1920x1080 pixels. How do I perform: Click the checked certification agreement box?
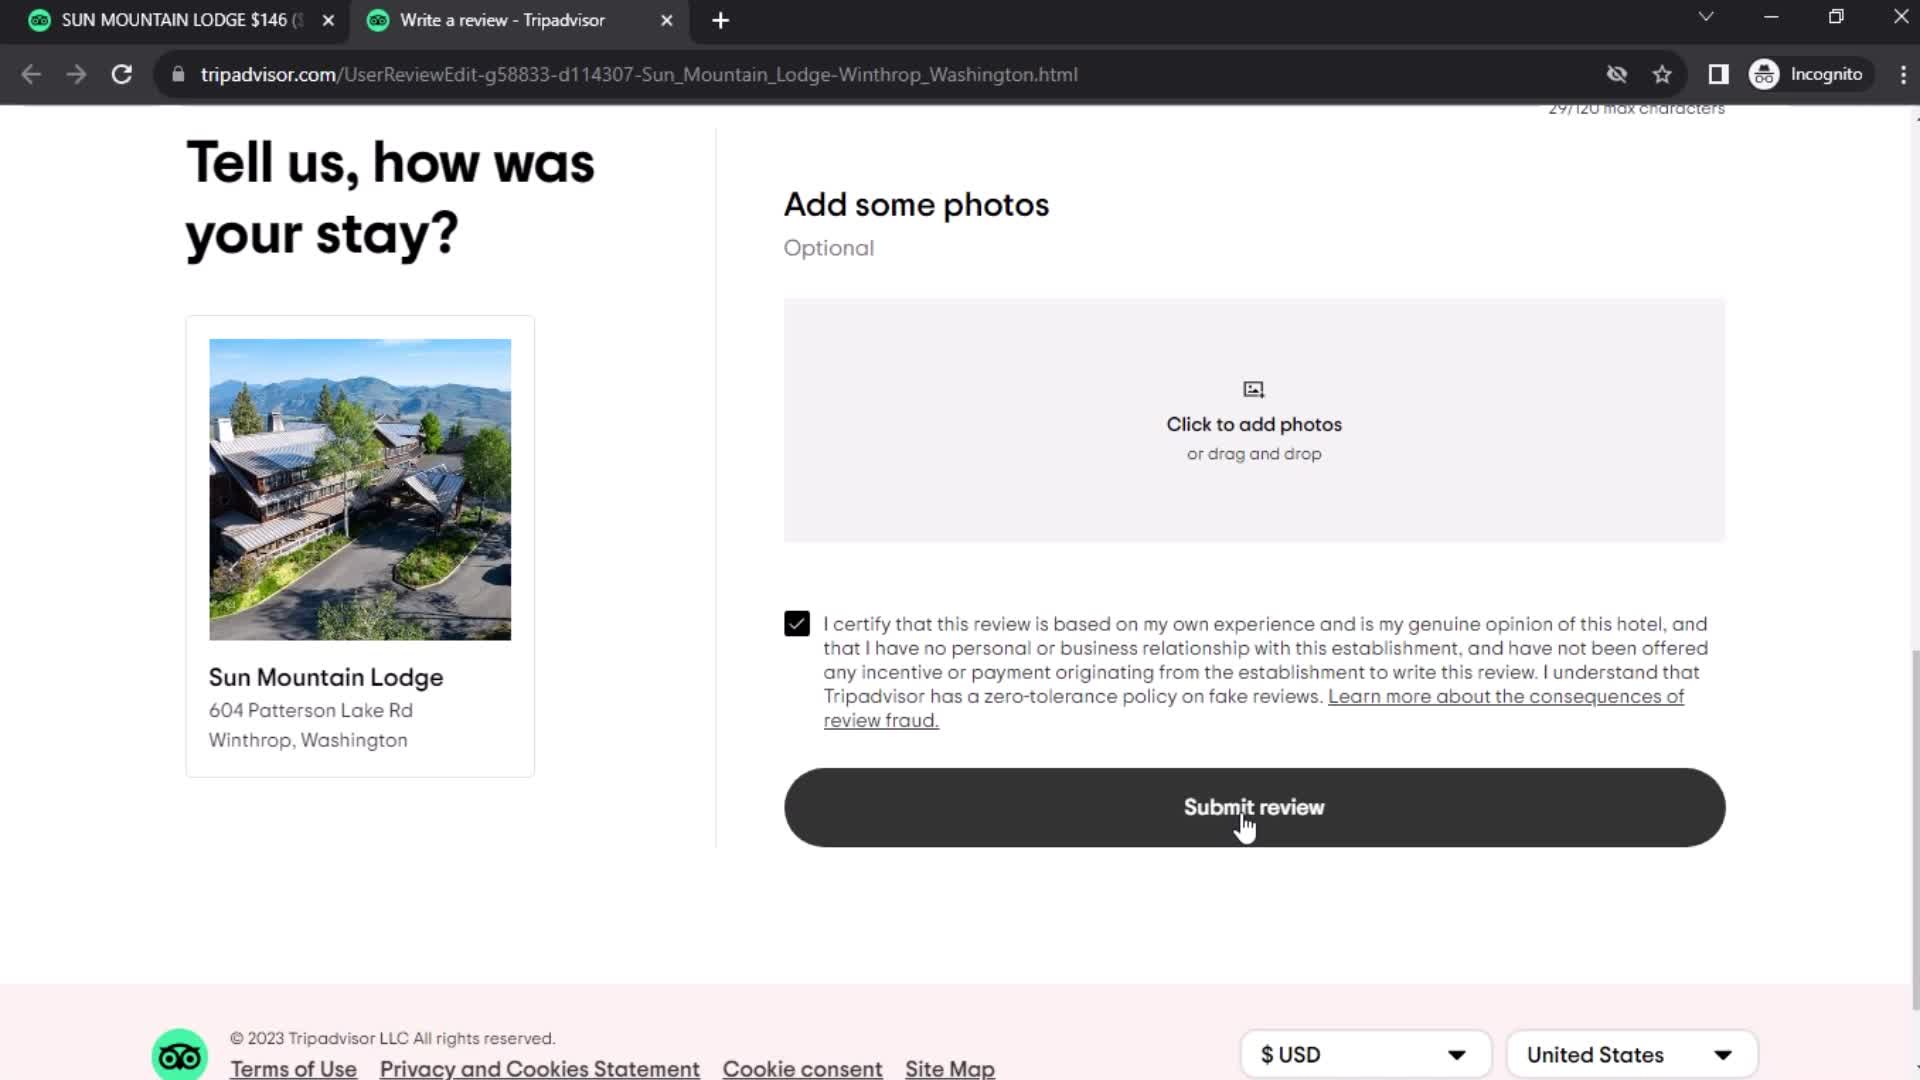tap(796, 622)
